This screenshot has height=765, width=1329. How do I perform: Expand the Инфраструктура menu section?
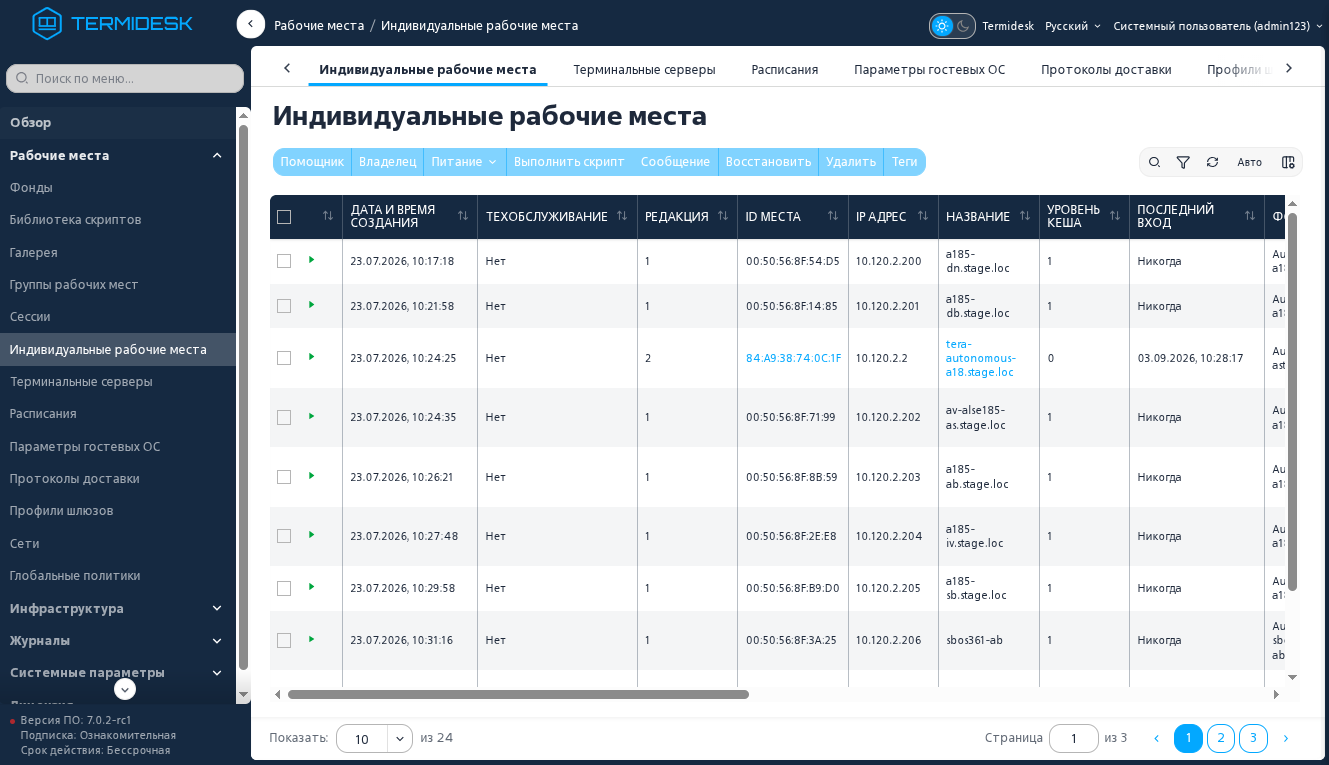coord(118,608)
